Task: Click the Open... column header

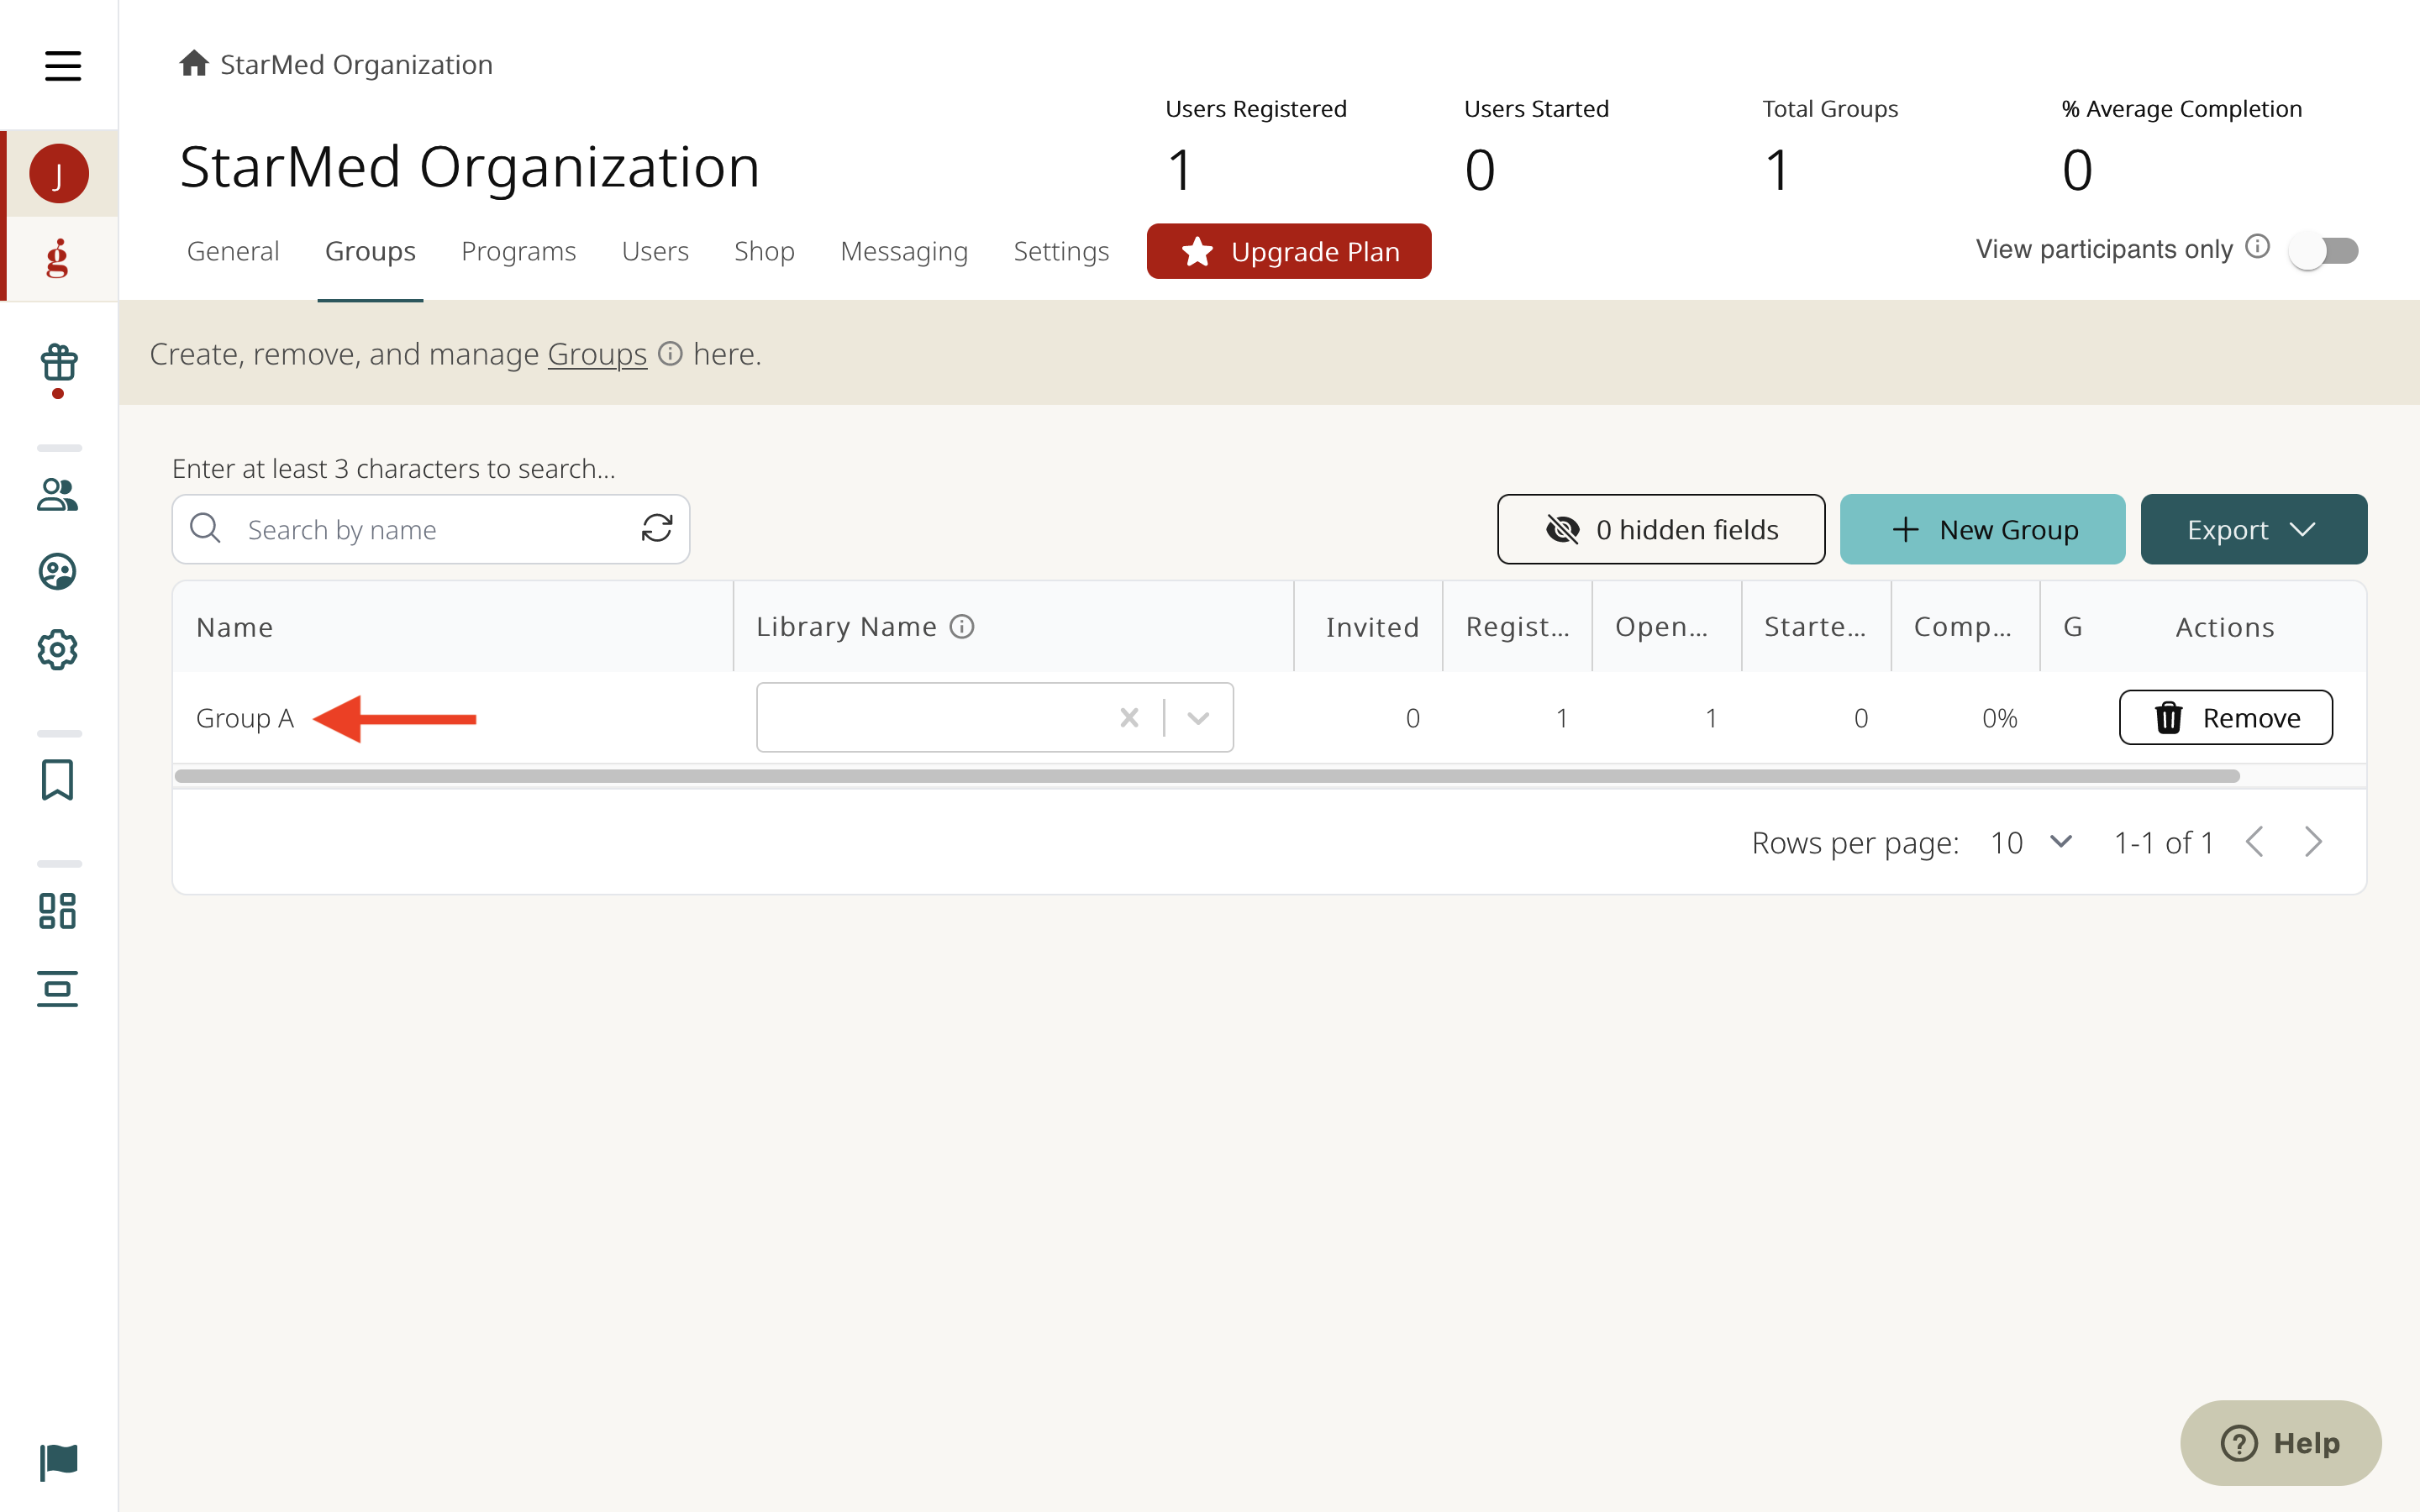Action: pos(1661,627)
